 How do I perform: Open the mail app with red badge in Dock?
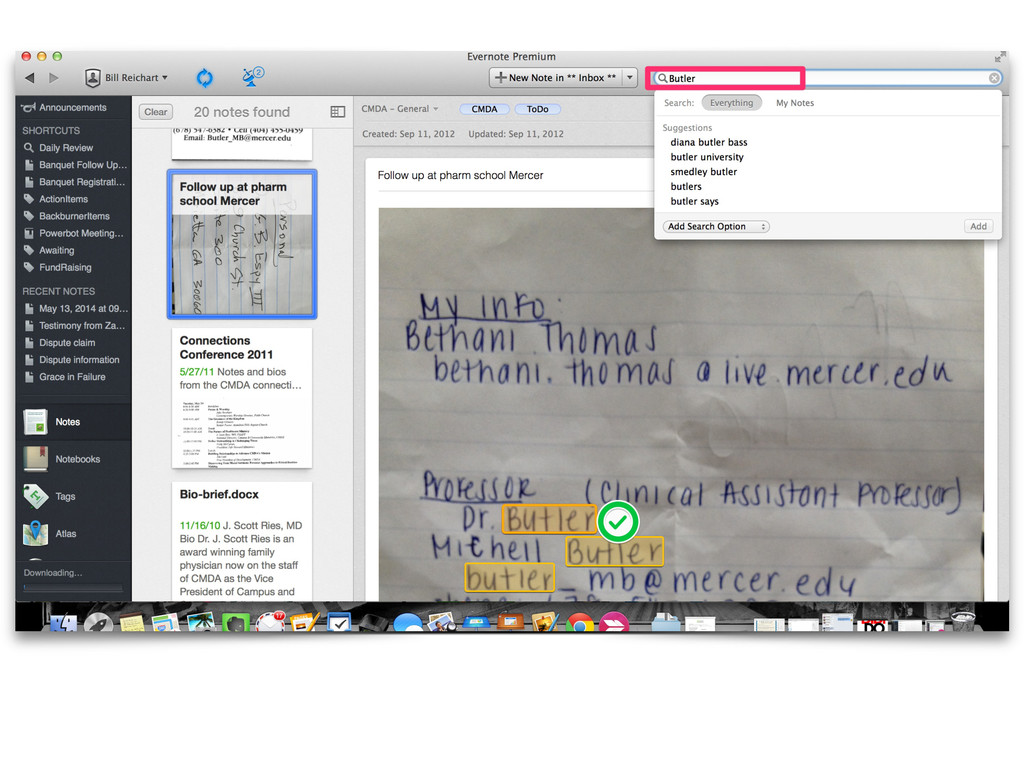[270, 622]
